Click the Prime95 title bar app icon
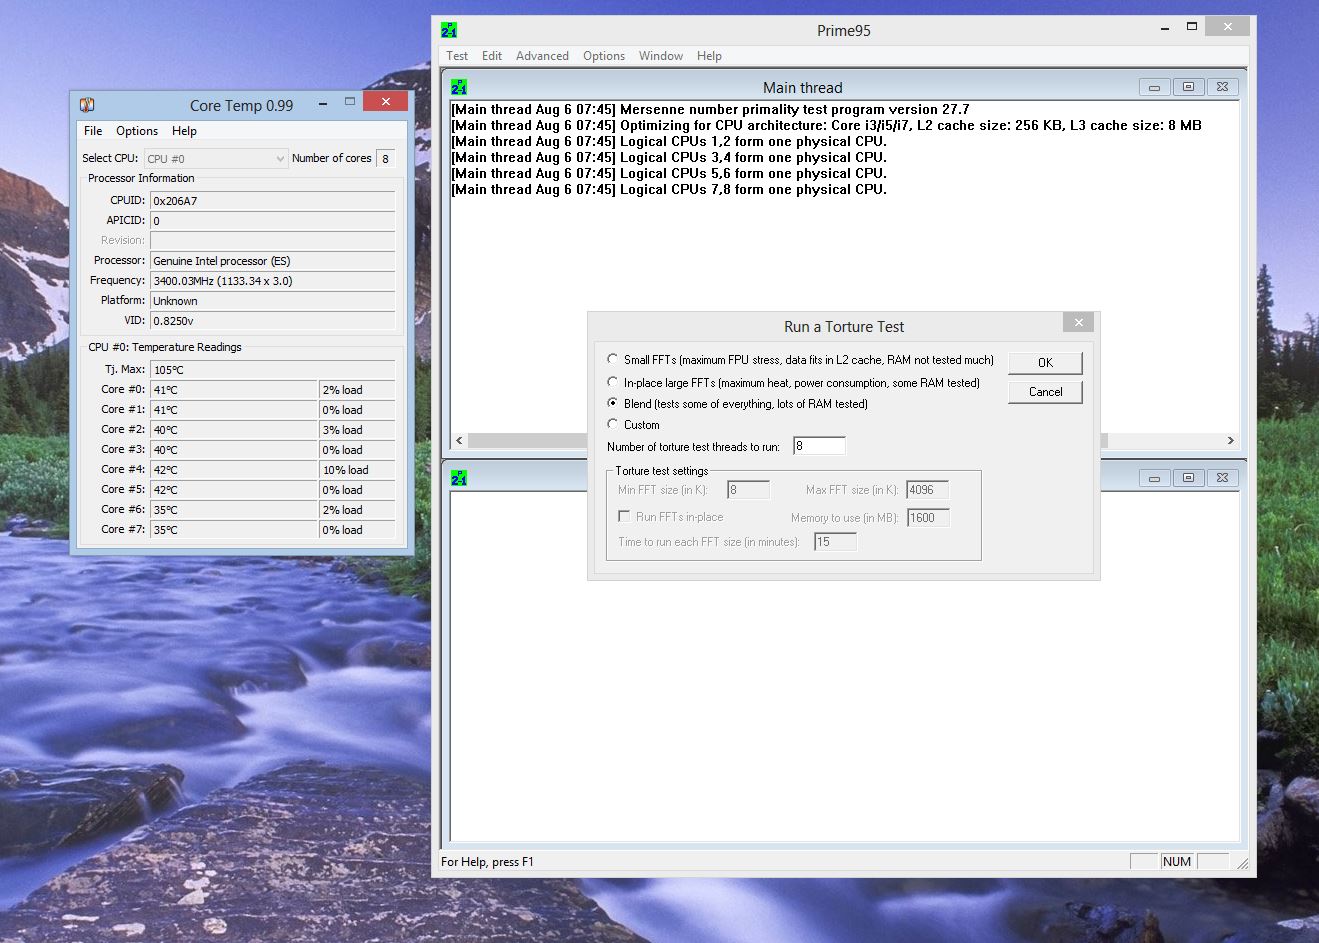1319x943 pixels. [449, 30]
